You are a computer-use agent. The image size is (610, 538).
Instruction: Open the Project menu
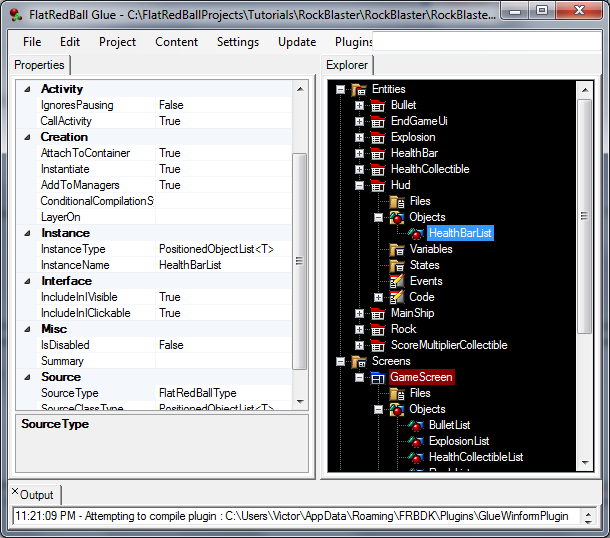coord(117,42)
